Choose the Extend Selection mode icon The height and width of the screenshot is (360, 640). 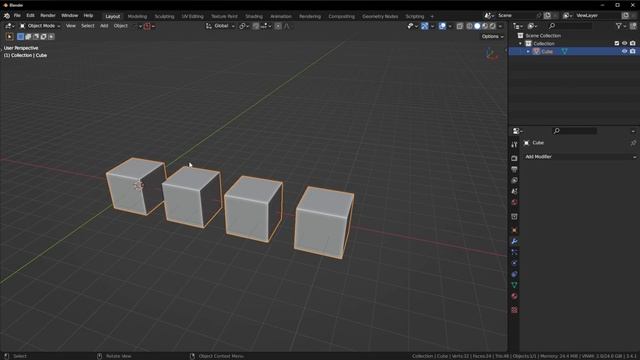pos(28,37)
